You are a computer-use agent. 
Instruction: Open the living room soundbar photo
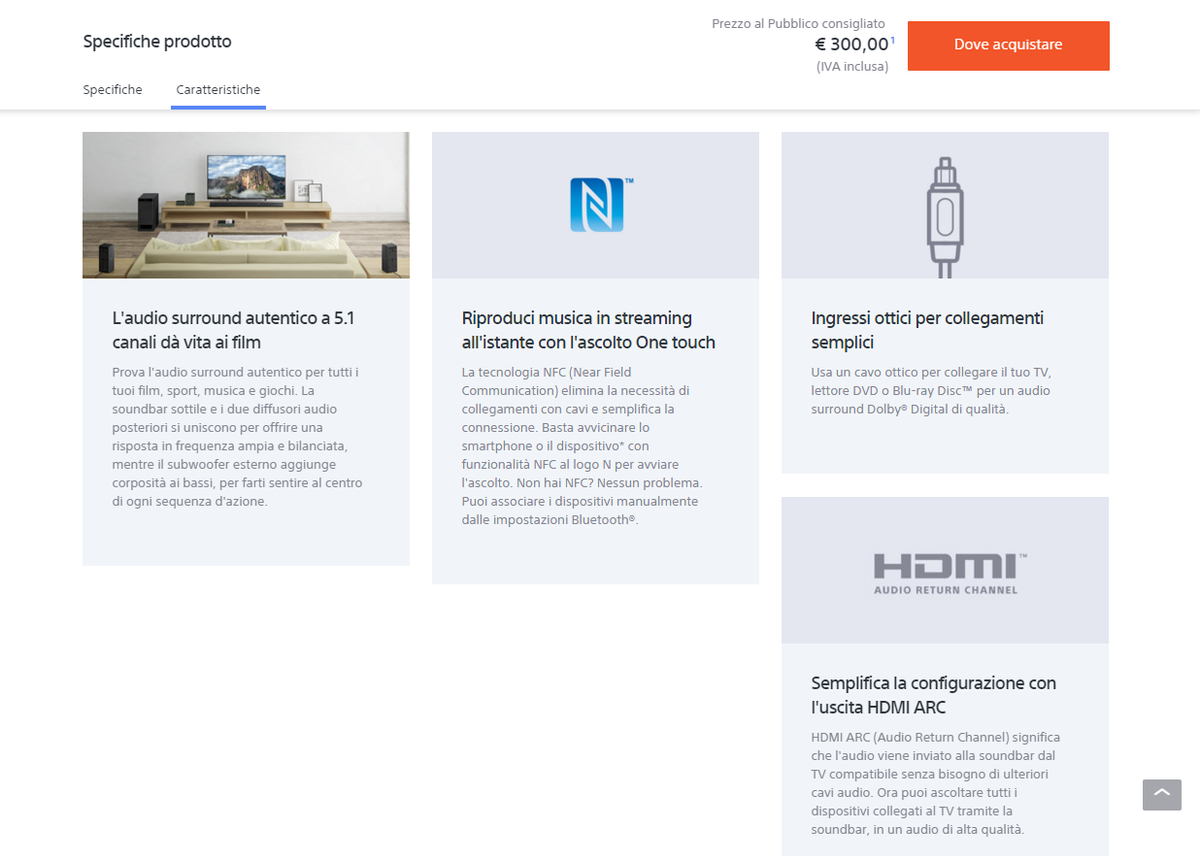[246, 205]
